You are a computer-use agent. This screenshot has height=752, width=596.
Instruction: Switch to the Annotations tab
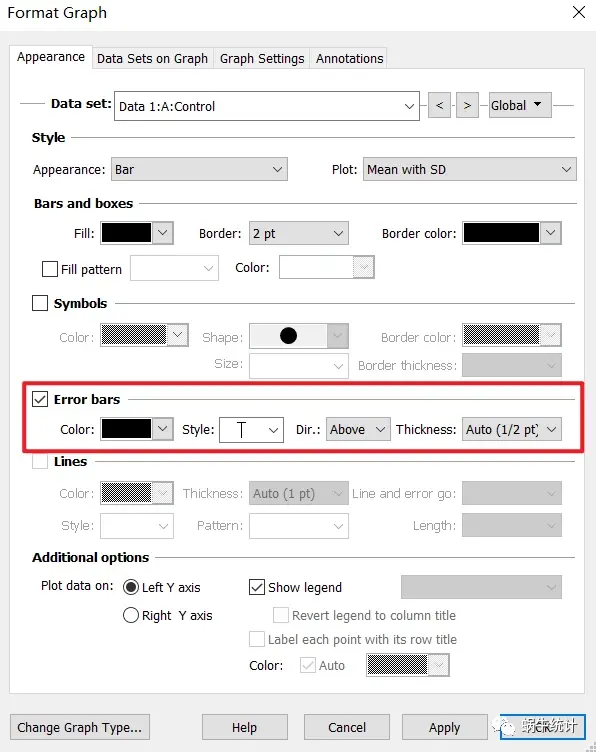349,59
